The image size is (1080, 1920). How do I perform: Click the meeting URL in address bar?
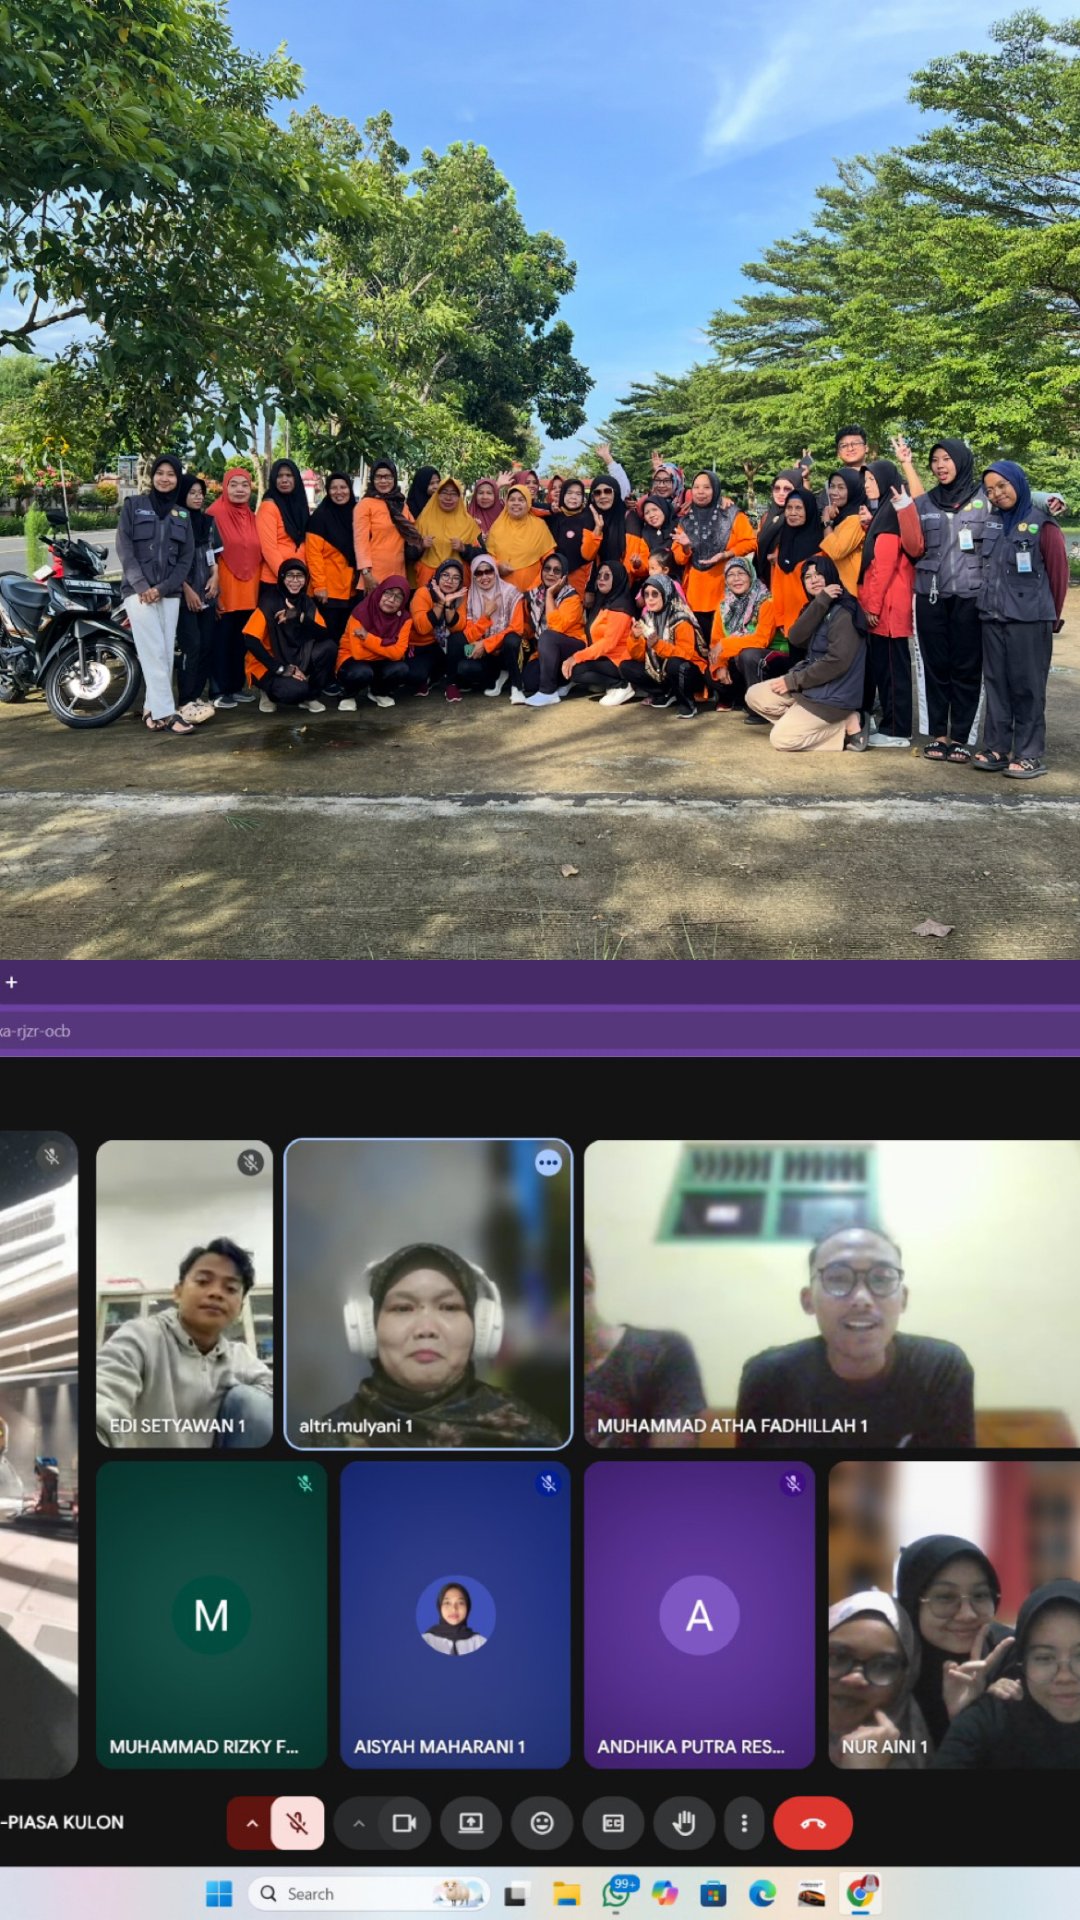coord(36,1031)
